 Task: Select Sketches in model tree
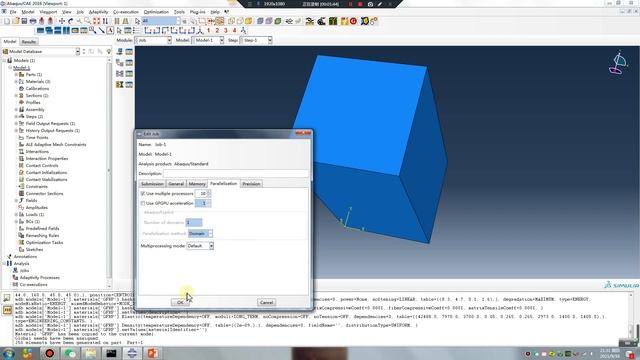(34, 249)
